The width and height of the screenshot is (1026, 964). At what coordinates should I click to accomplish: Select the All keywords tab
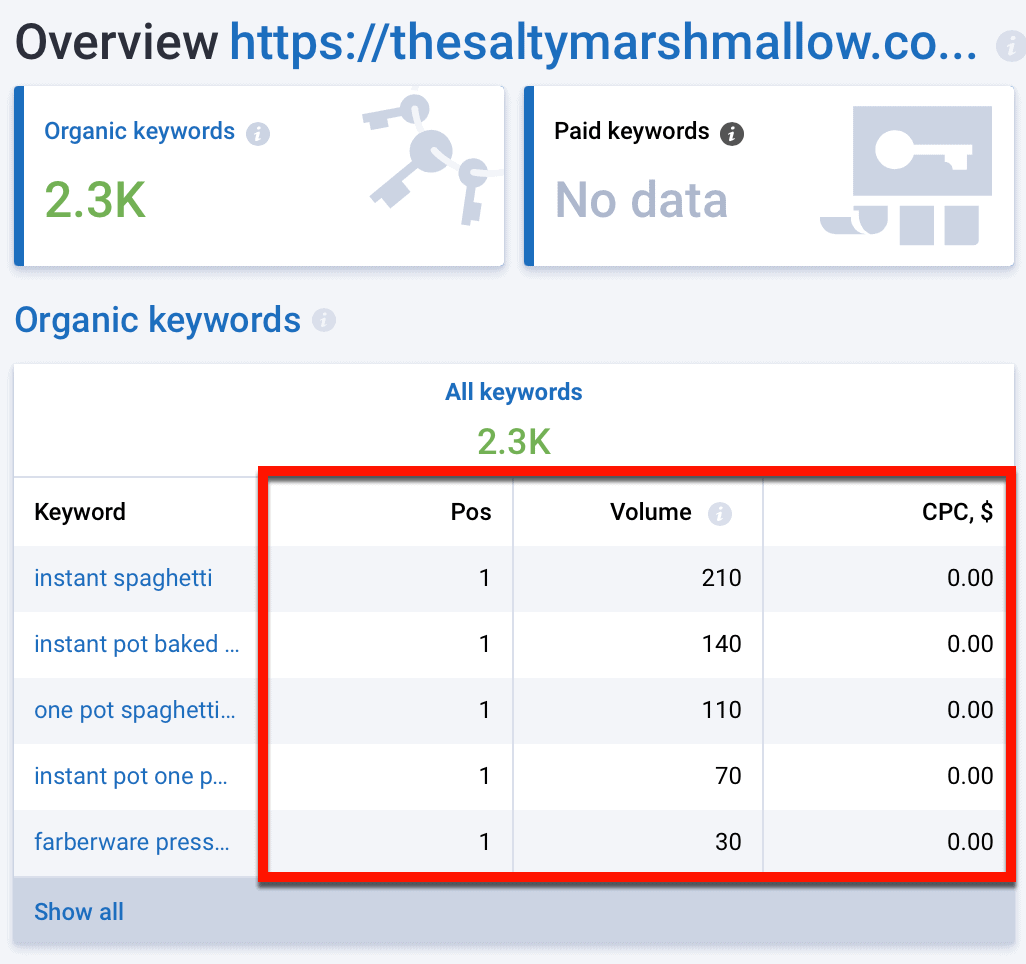[513, 392]
